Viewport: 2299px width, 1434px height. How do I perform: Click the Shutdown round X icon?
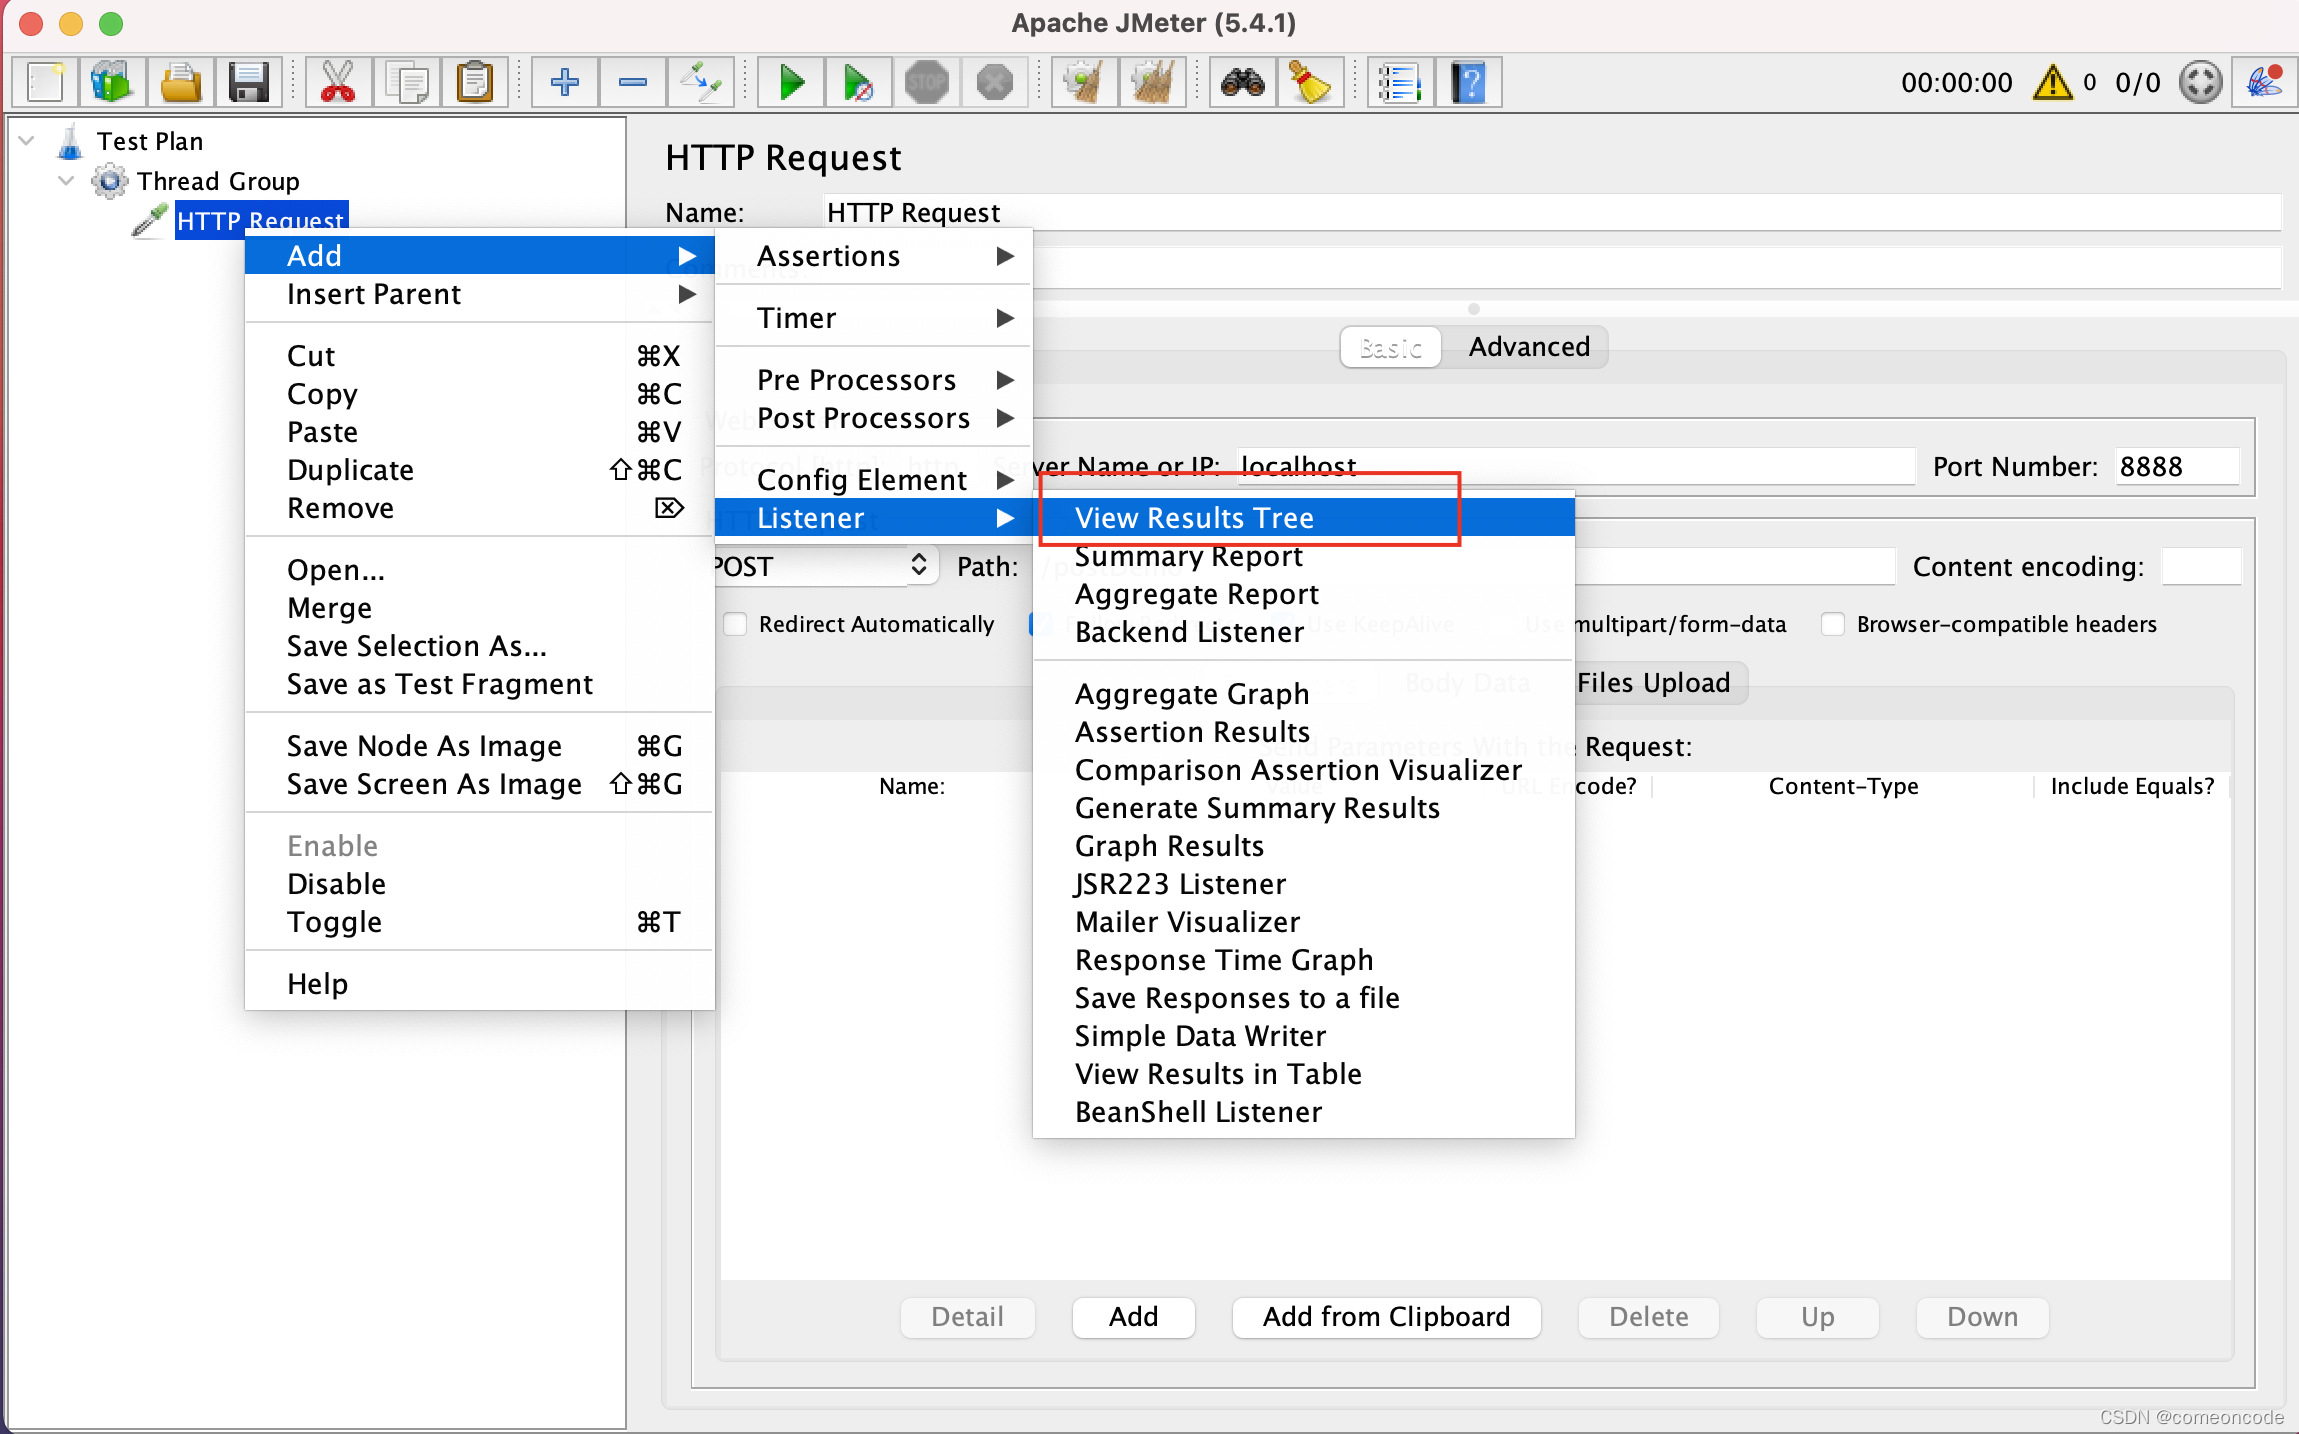tap(994, 82)
